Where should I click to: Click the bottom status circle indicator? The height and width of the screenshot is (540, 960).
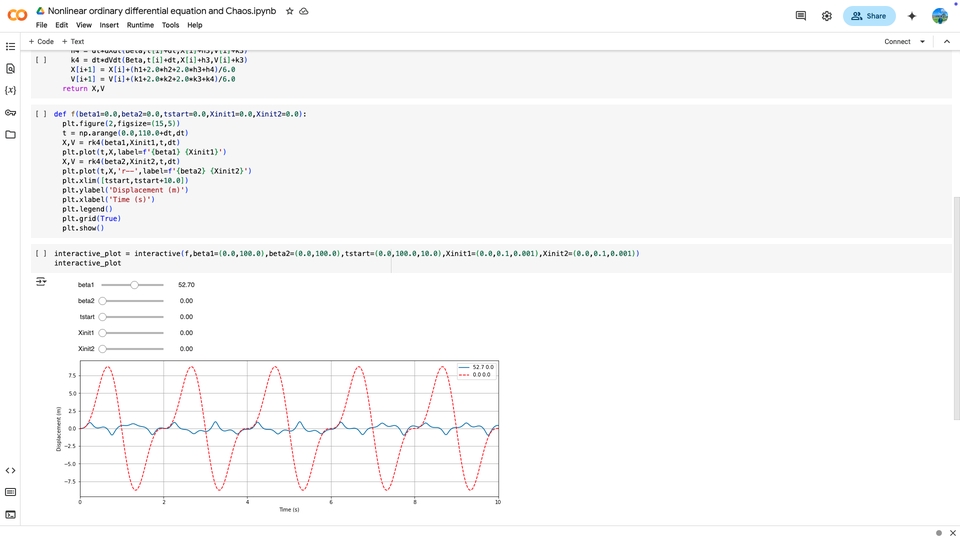tap(939, 533)
